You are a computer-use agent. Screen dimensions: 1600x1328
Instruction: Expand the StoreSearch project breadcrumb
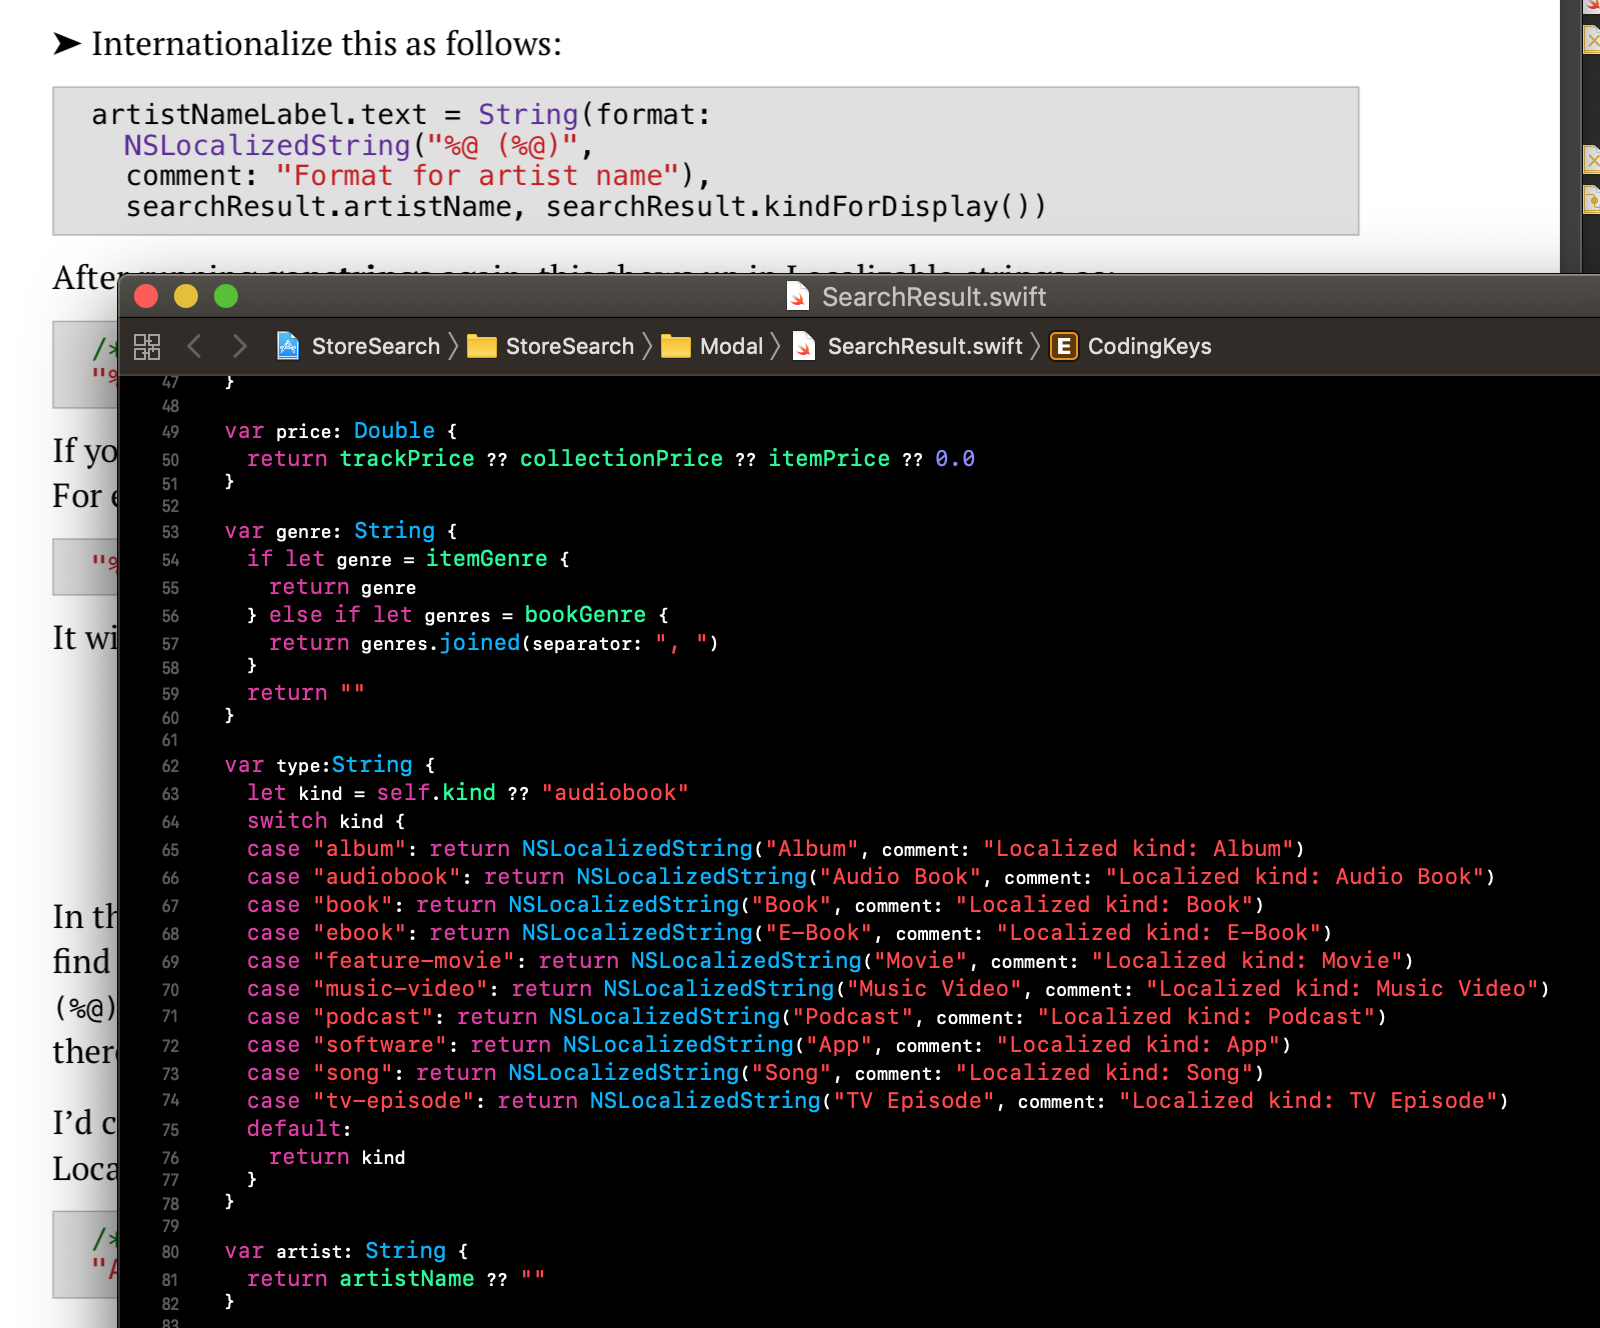point(375,347)
